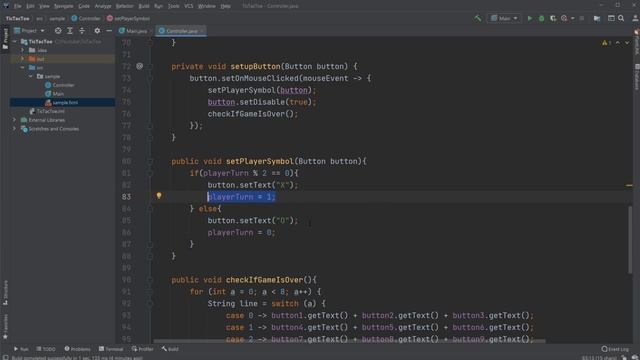This screenshot has height=360, width=640.
Task: Open the TODO tool window
Action: (46, 349)
